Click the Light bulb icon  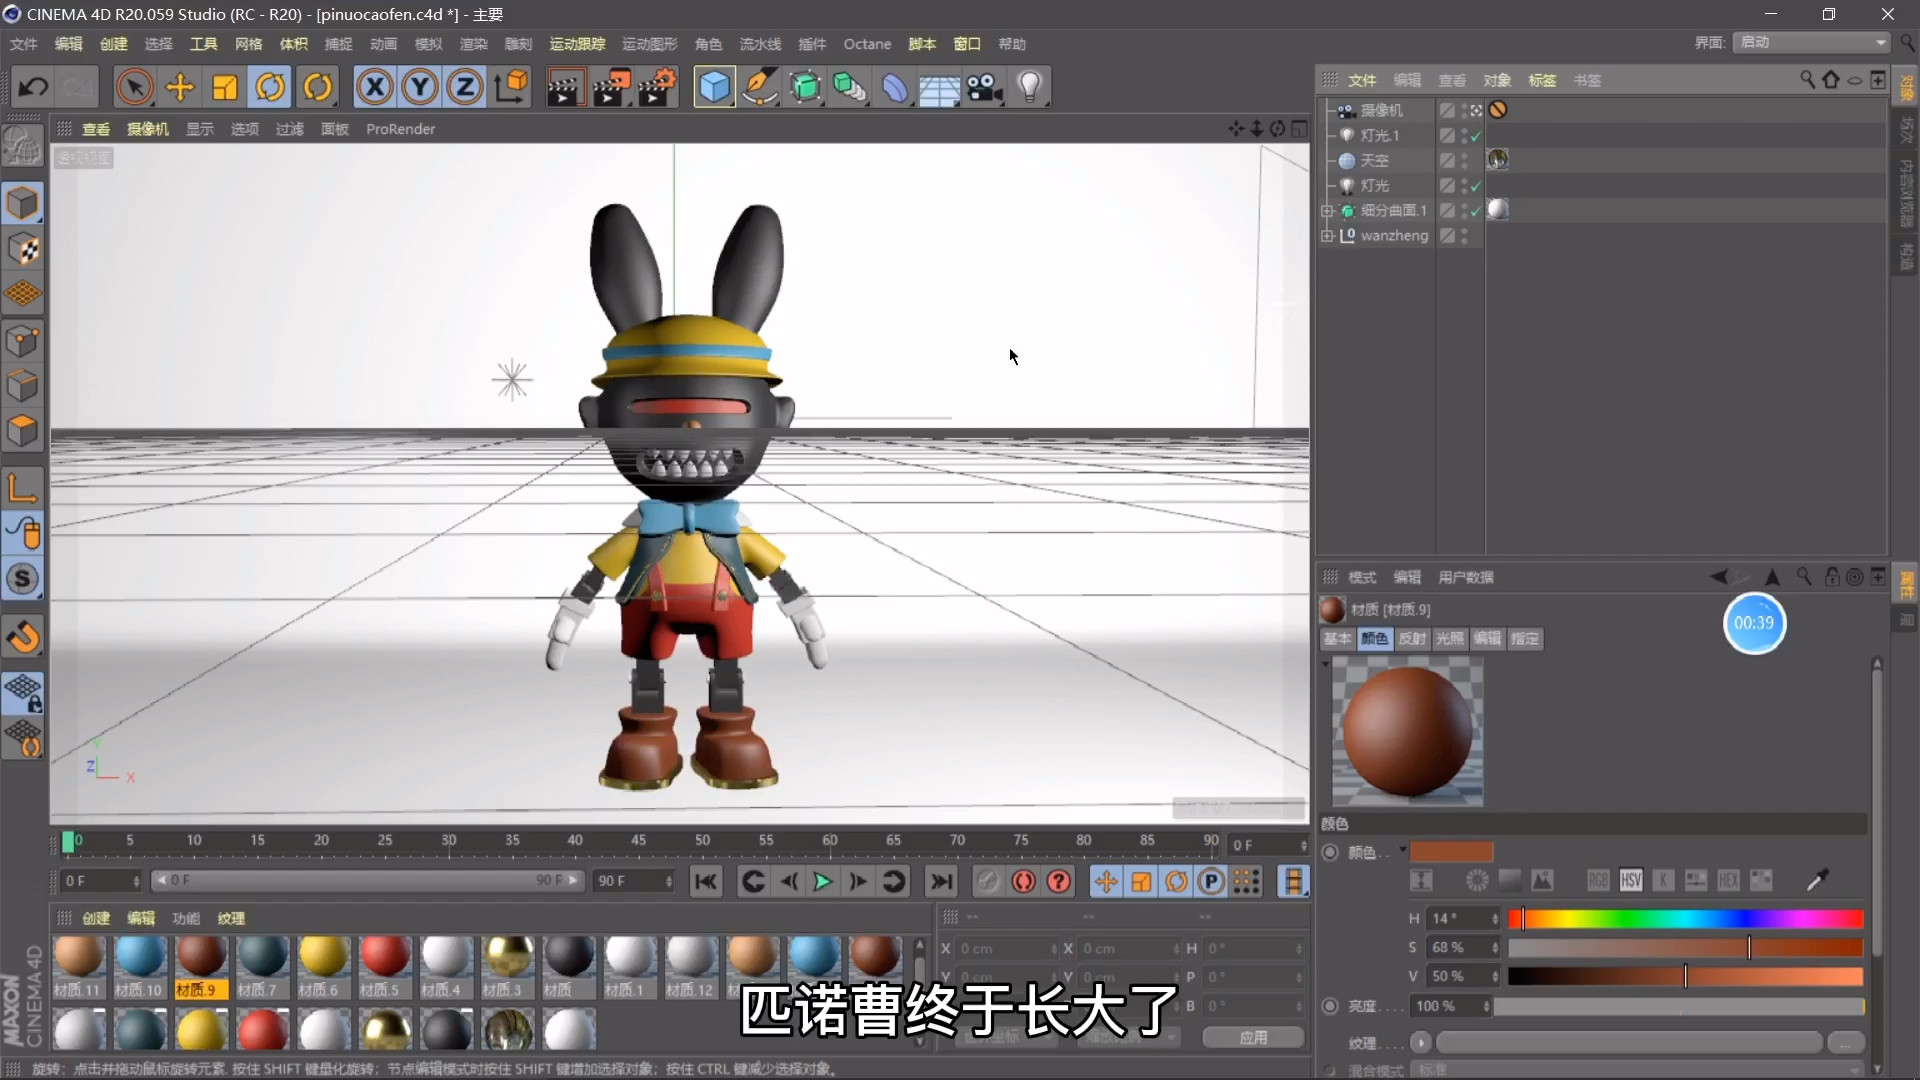click(1030, 87)
